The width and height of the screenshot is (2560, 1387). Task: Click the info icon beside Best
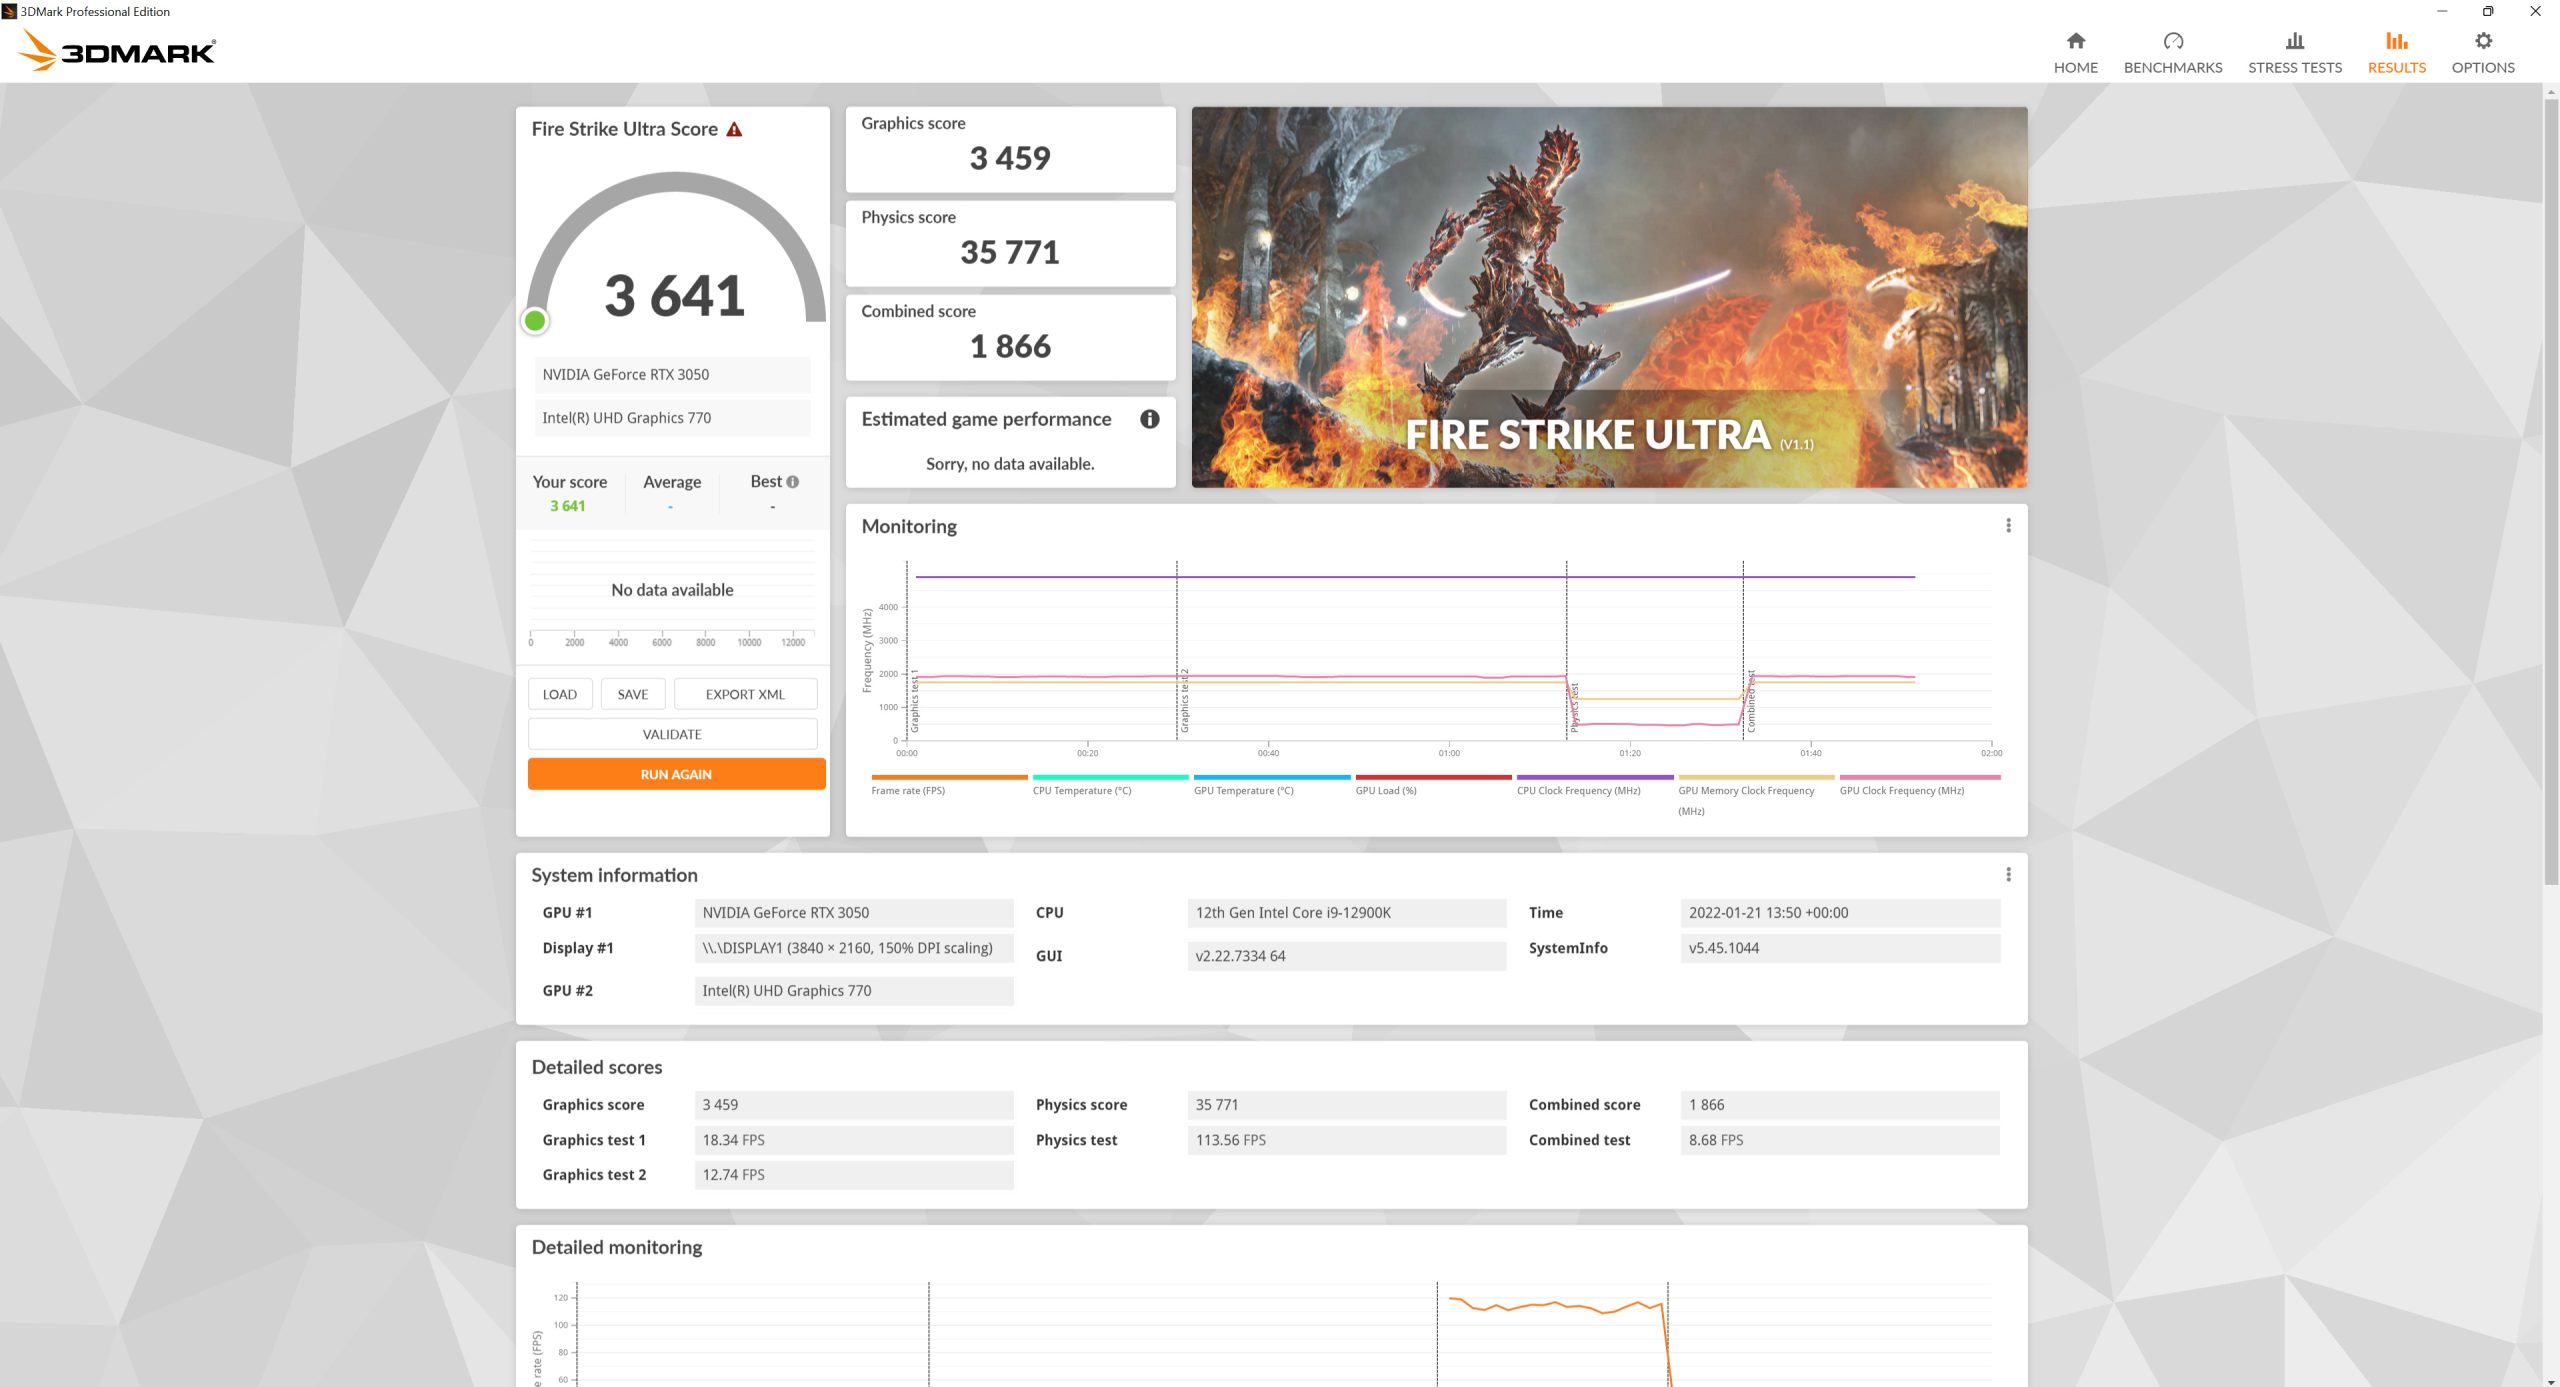pos(793,482)
